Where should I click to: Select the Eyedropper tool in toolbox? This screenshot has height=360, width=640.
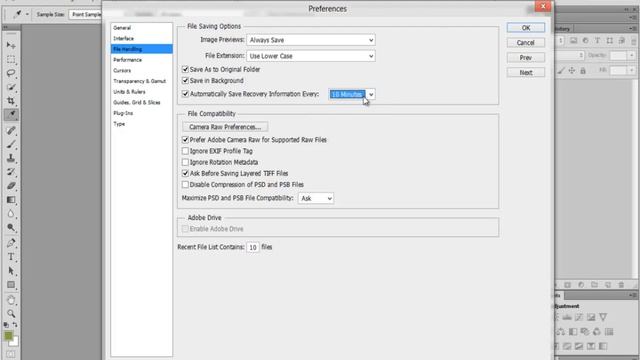[x=11, y=115]
